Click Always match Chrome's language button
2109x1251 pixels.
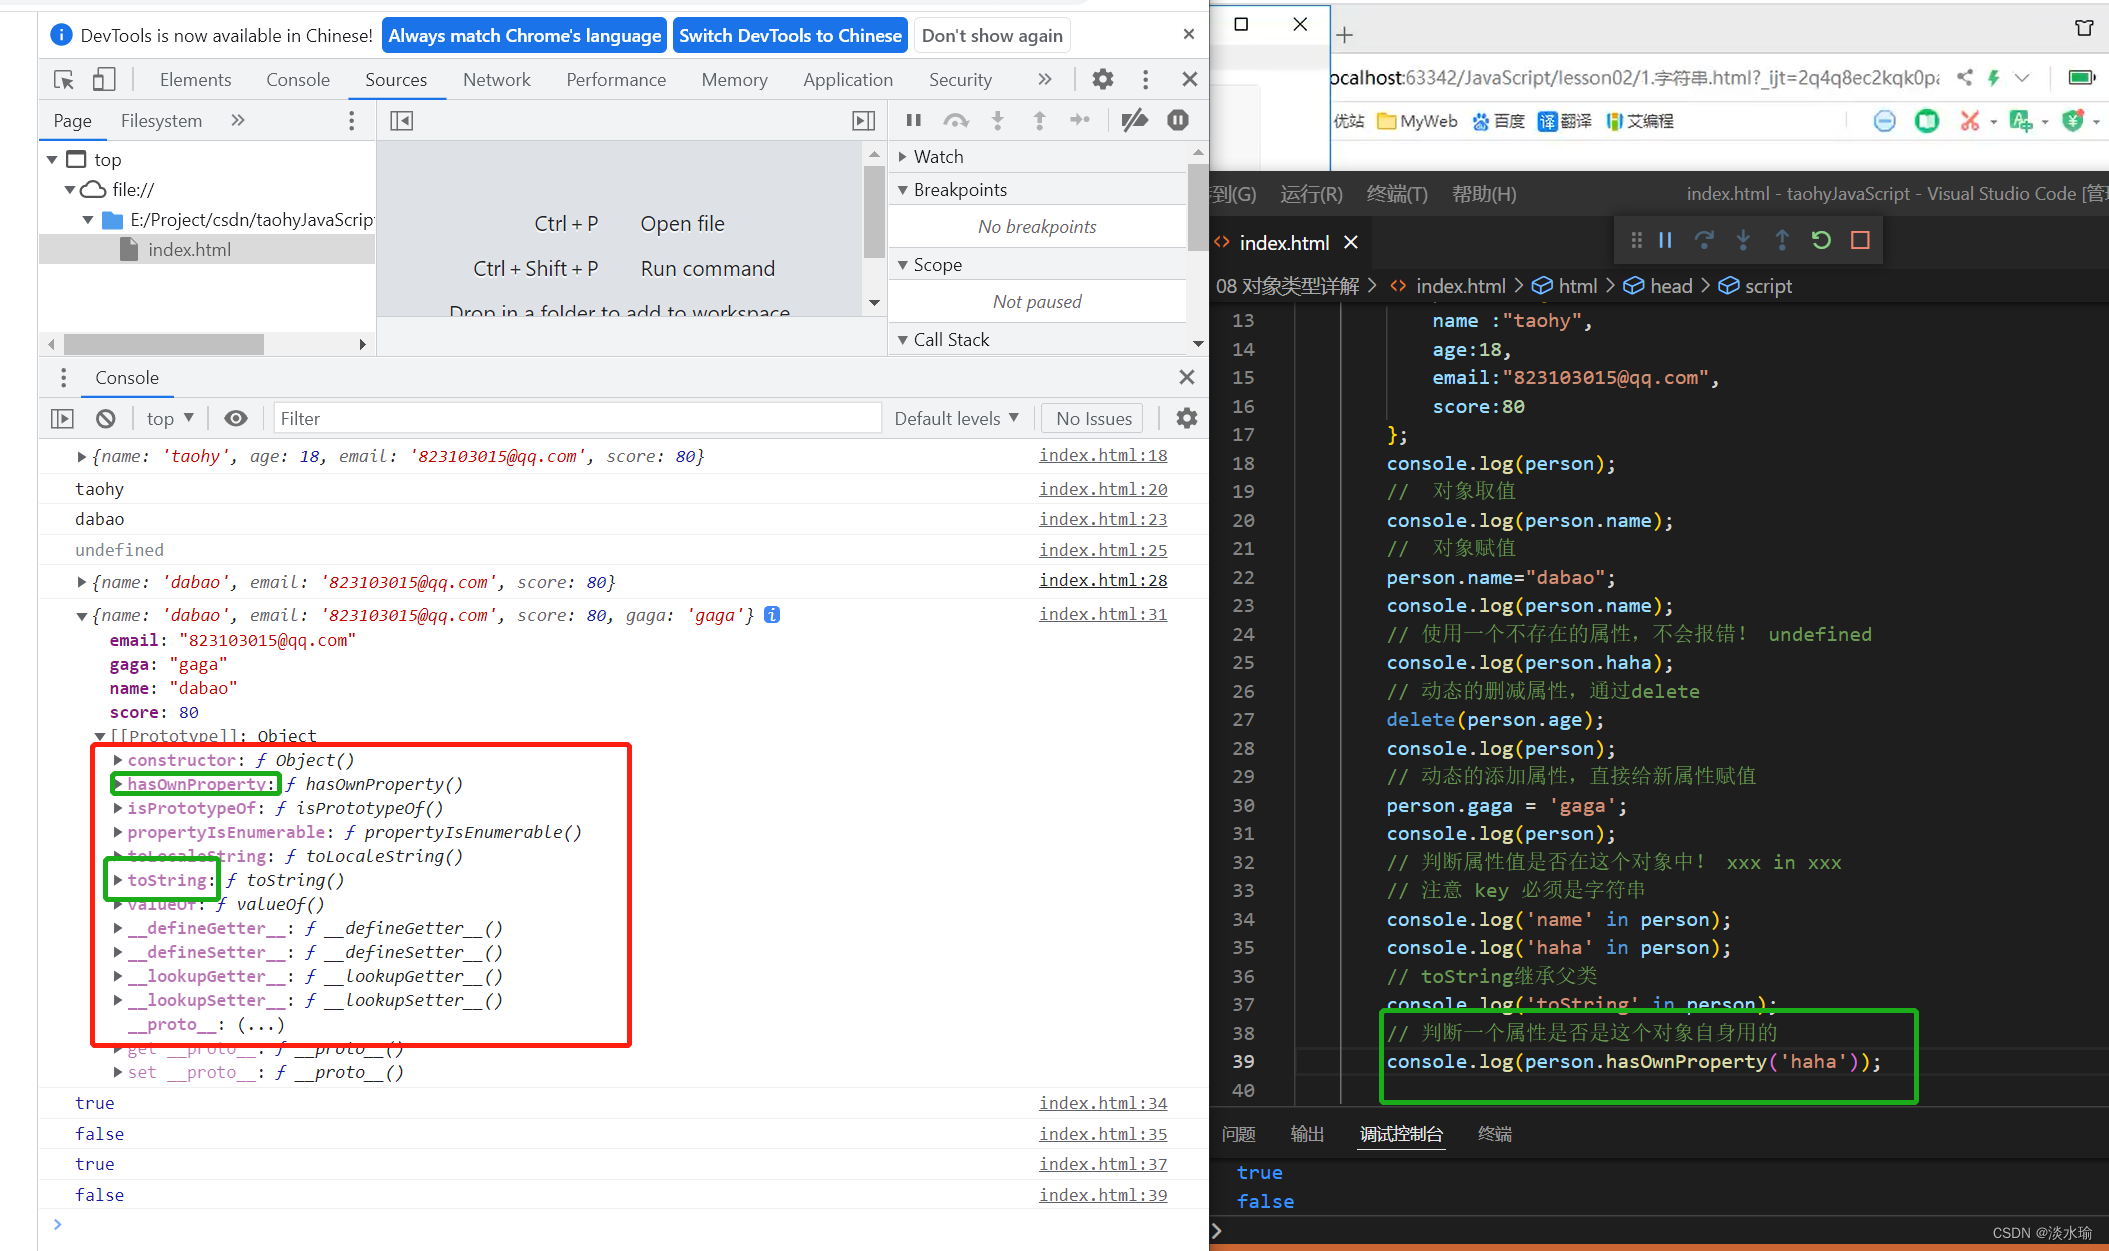524,35
